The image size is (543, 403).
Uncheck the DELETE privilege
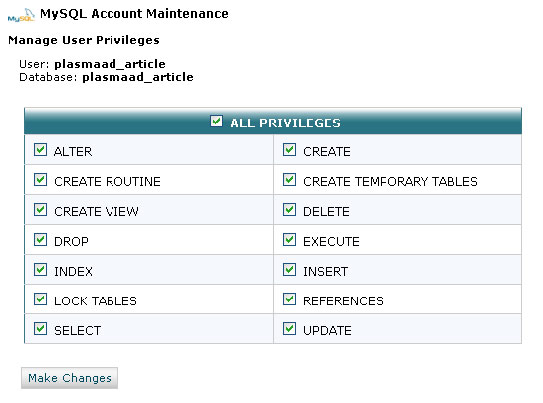coord(290,209)
